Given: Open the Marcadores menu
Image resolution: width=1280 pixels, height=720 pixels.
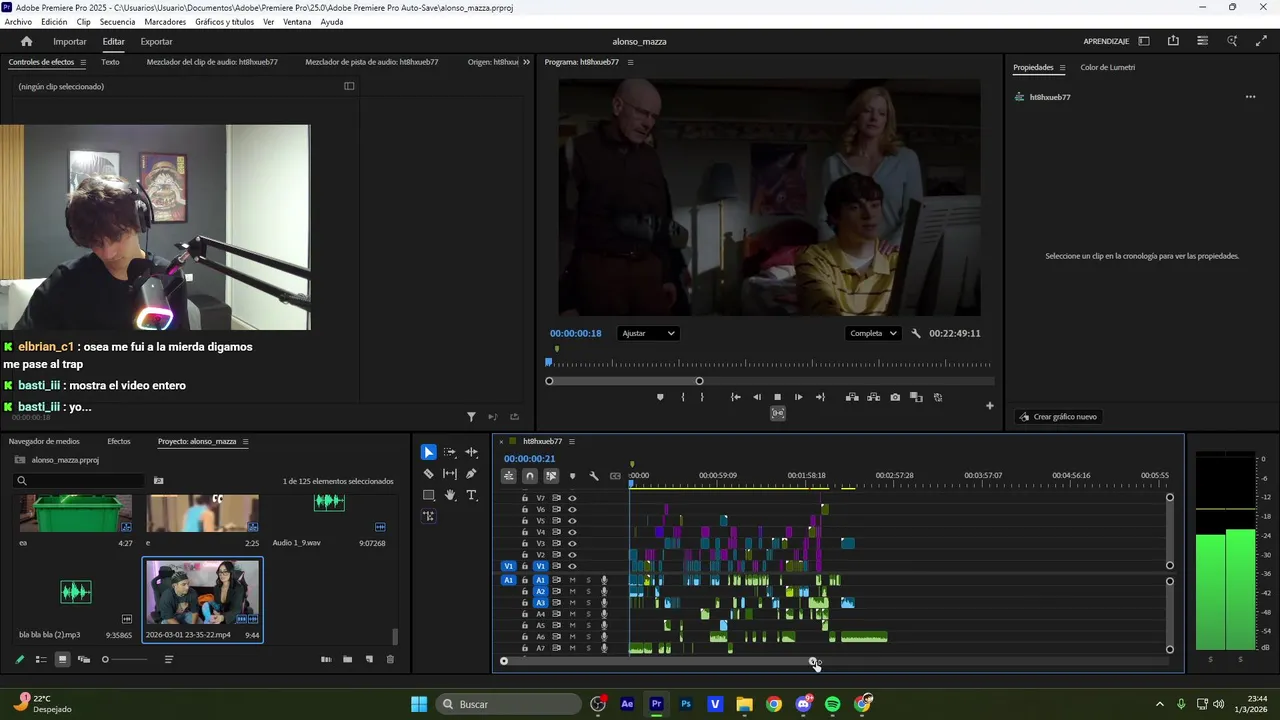Looking at the screenshot, I should click(x=165, y=22).
